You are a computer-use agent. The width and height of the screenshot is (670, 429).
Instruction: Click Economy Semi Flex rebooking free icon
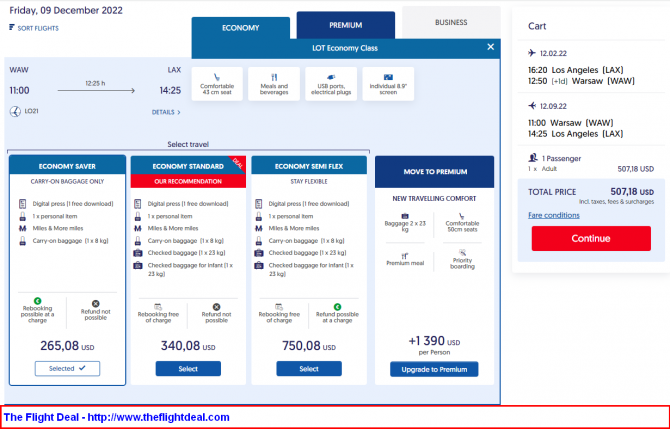pyautogui.click(x=279, y=307)
